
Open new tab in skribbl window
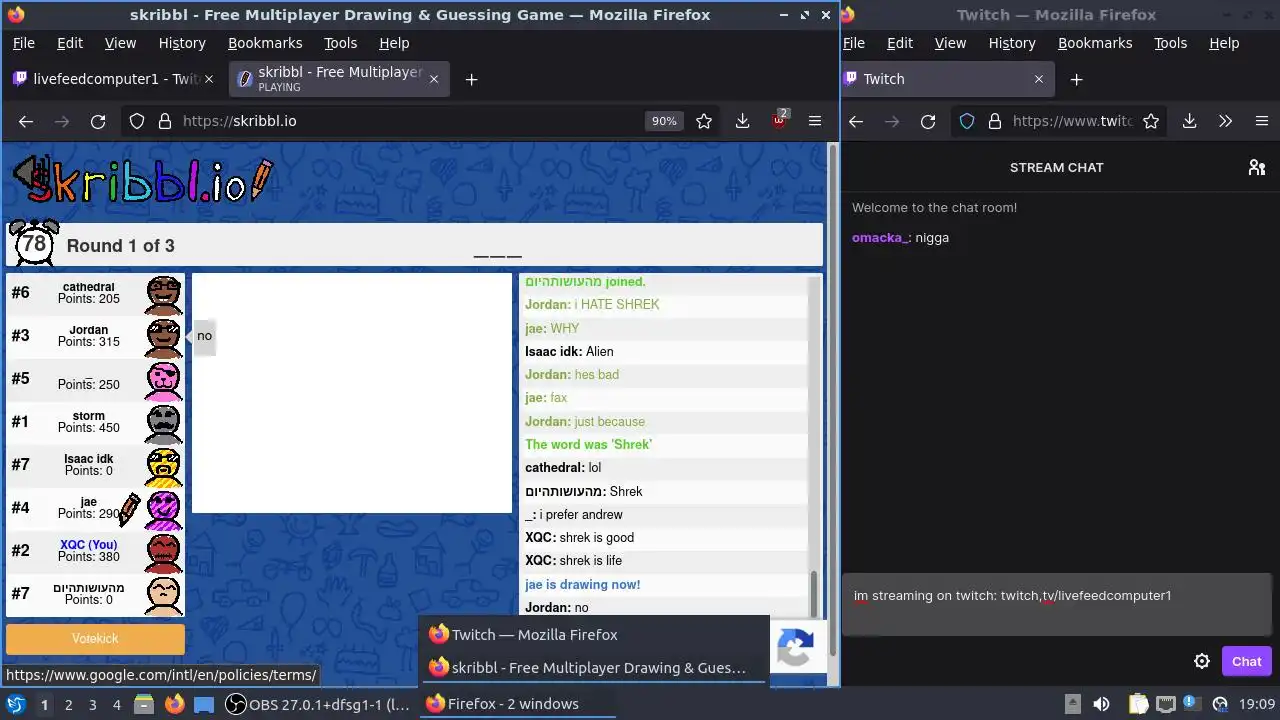pyautogui.click(x=471, y=79)
